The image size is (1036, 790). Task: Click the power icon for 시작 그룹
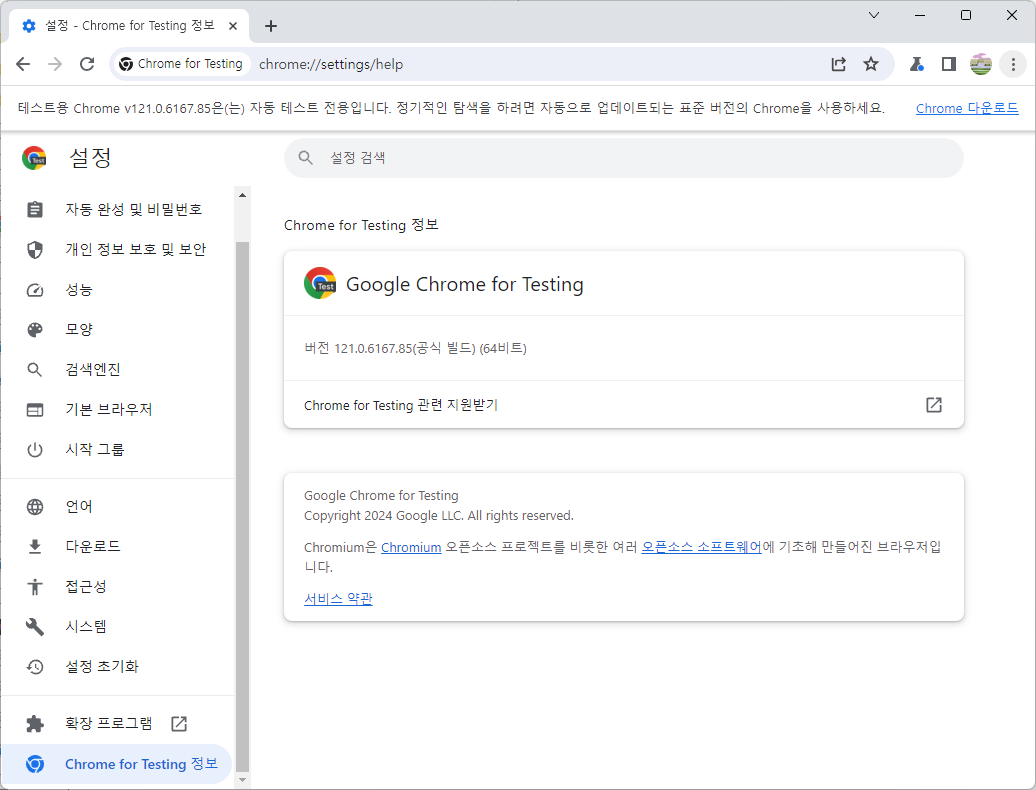click(x=35, y=450)
